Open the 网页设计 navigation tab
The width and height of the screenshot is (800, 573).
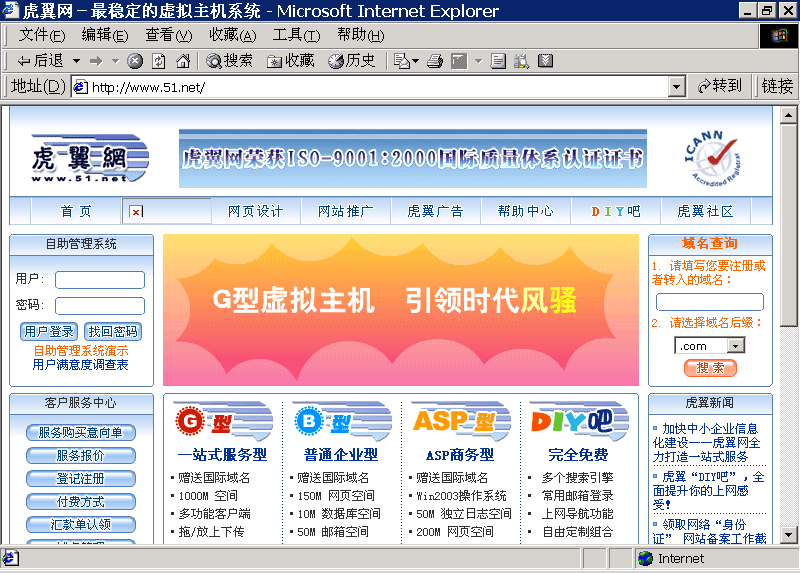(255, 211)
